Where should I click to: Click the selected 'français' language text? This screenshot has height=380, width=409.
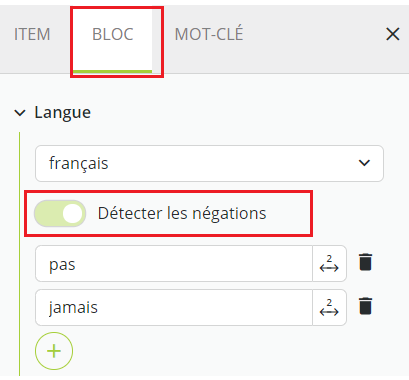tap(79, 163)
